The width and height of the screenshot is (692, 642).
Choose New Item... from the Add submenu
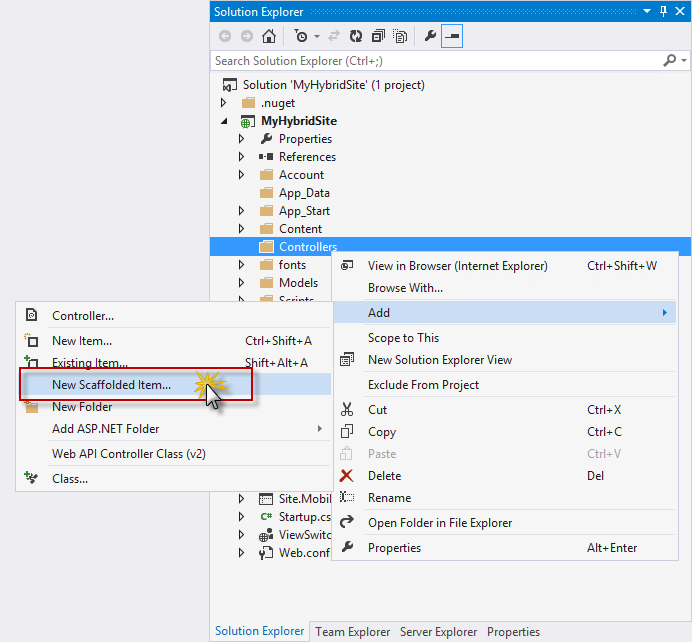pos(174,341)
